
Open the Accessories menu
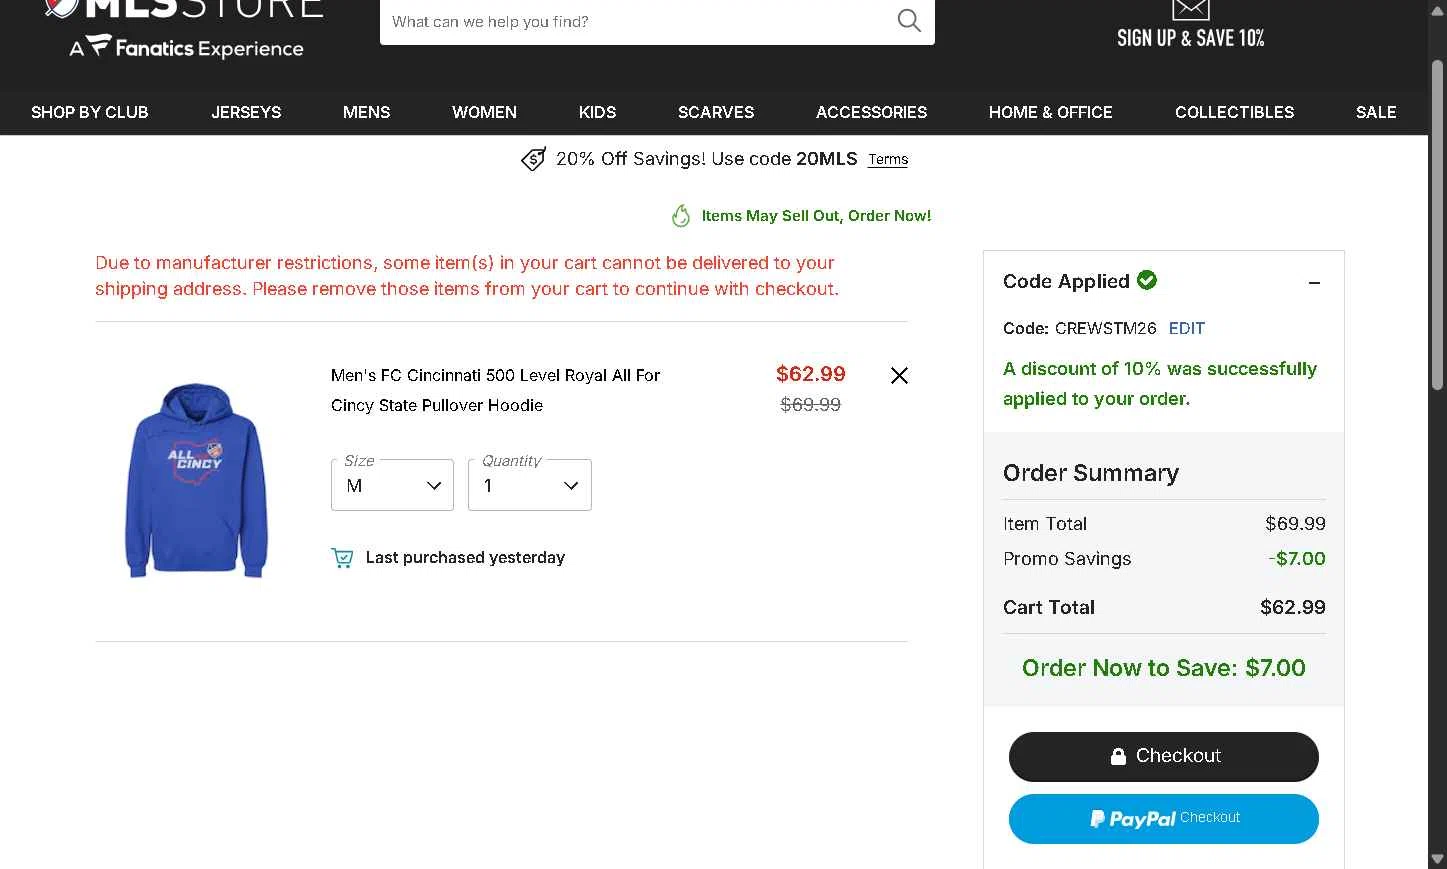(871, 112)
